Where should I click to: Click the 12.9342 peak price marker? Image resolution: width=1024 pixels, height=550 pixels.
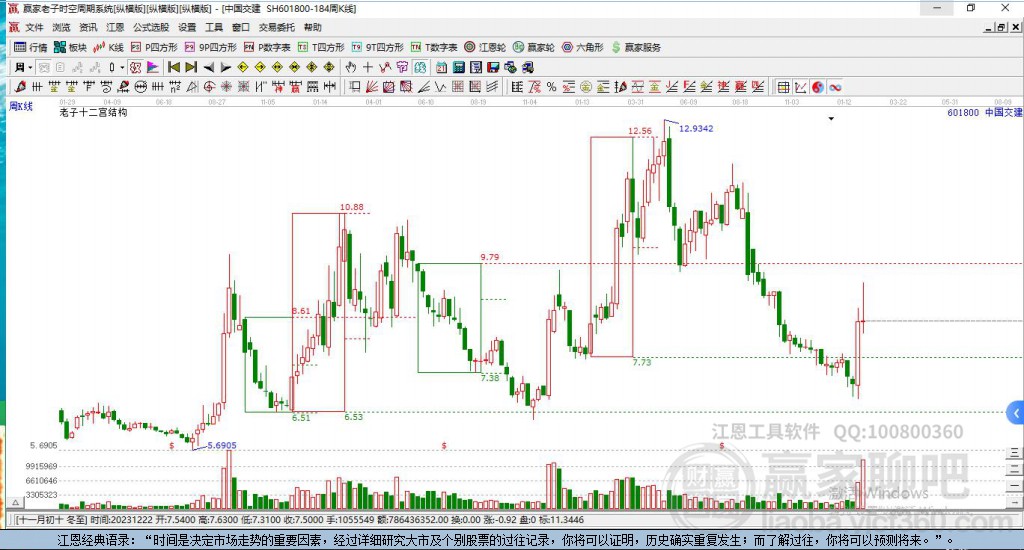point(696,129)
